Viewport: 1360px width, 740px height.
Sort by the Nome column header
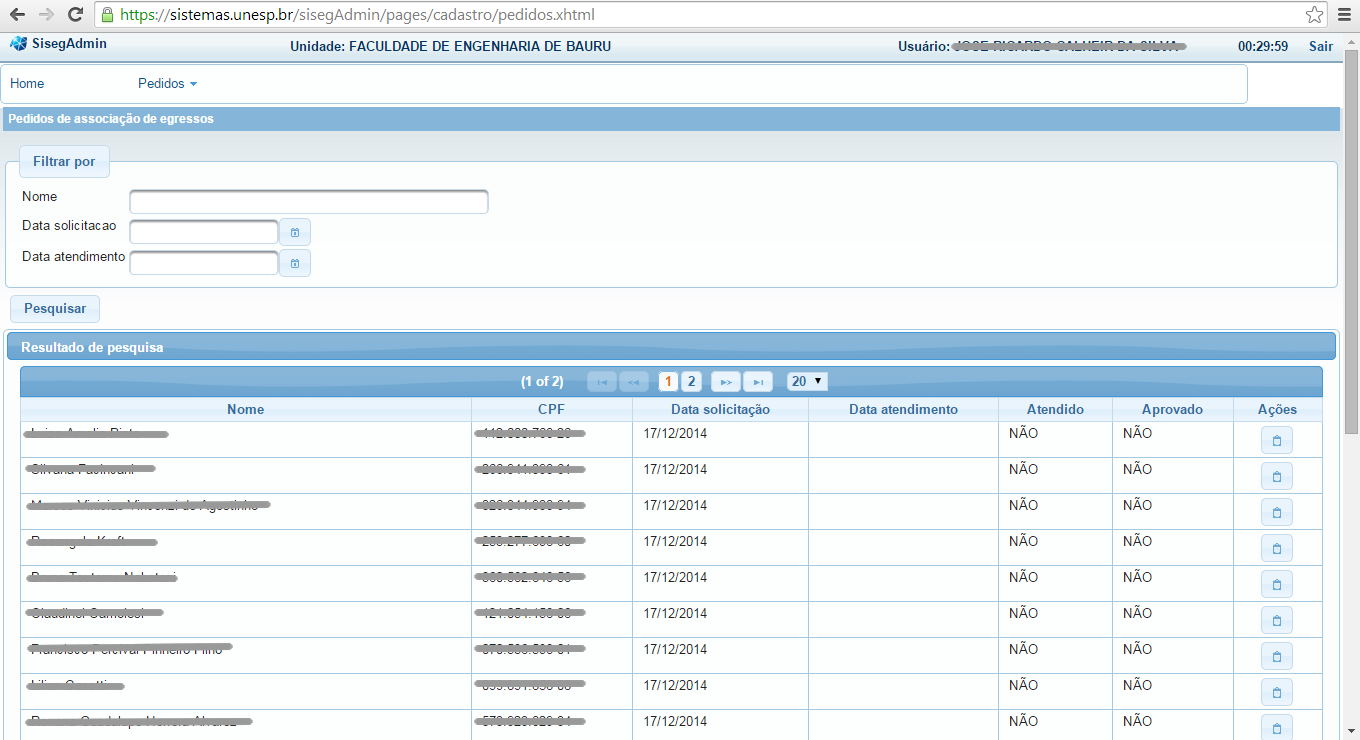coord(246,409)
